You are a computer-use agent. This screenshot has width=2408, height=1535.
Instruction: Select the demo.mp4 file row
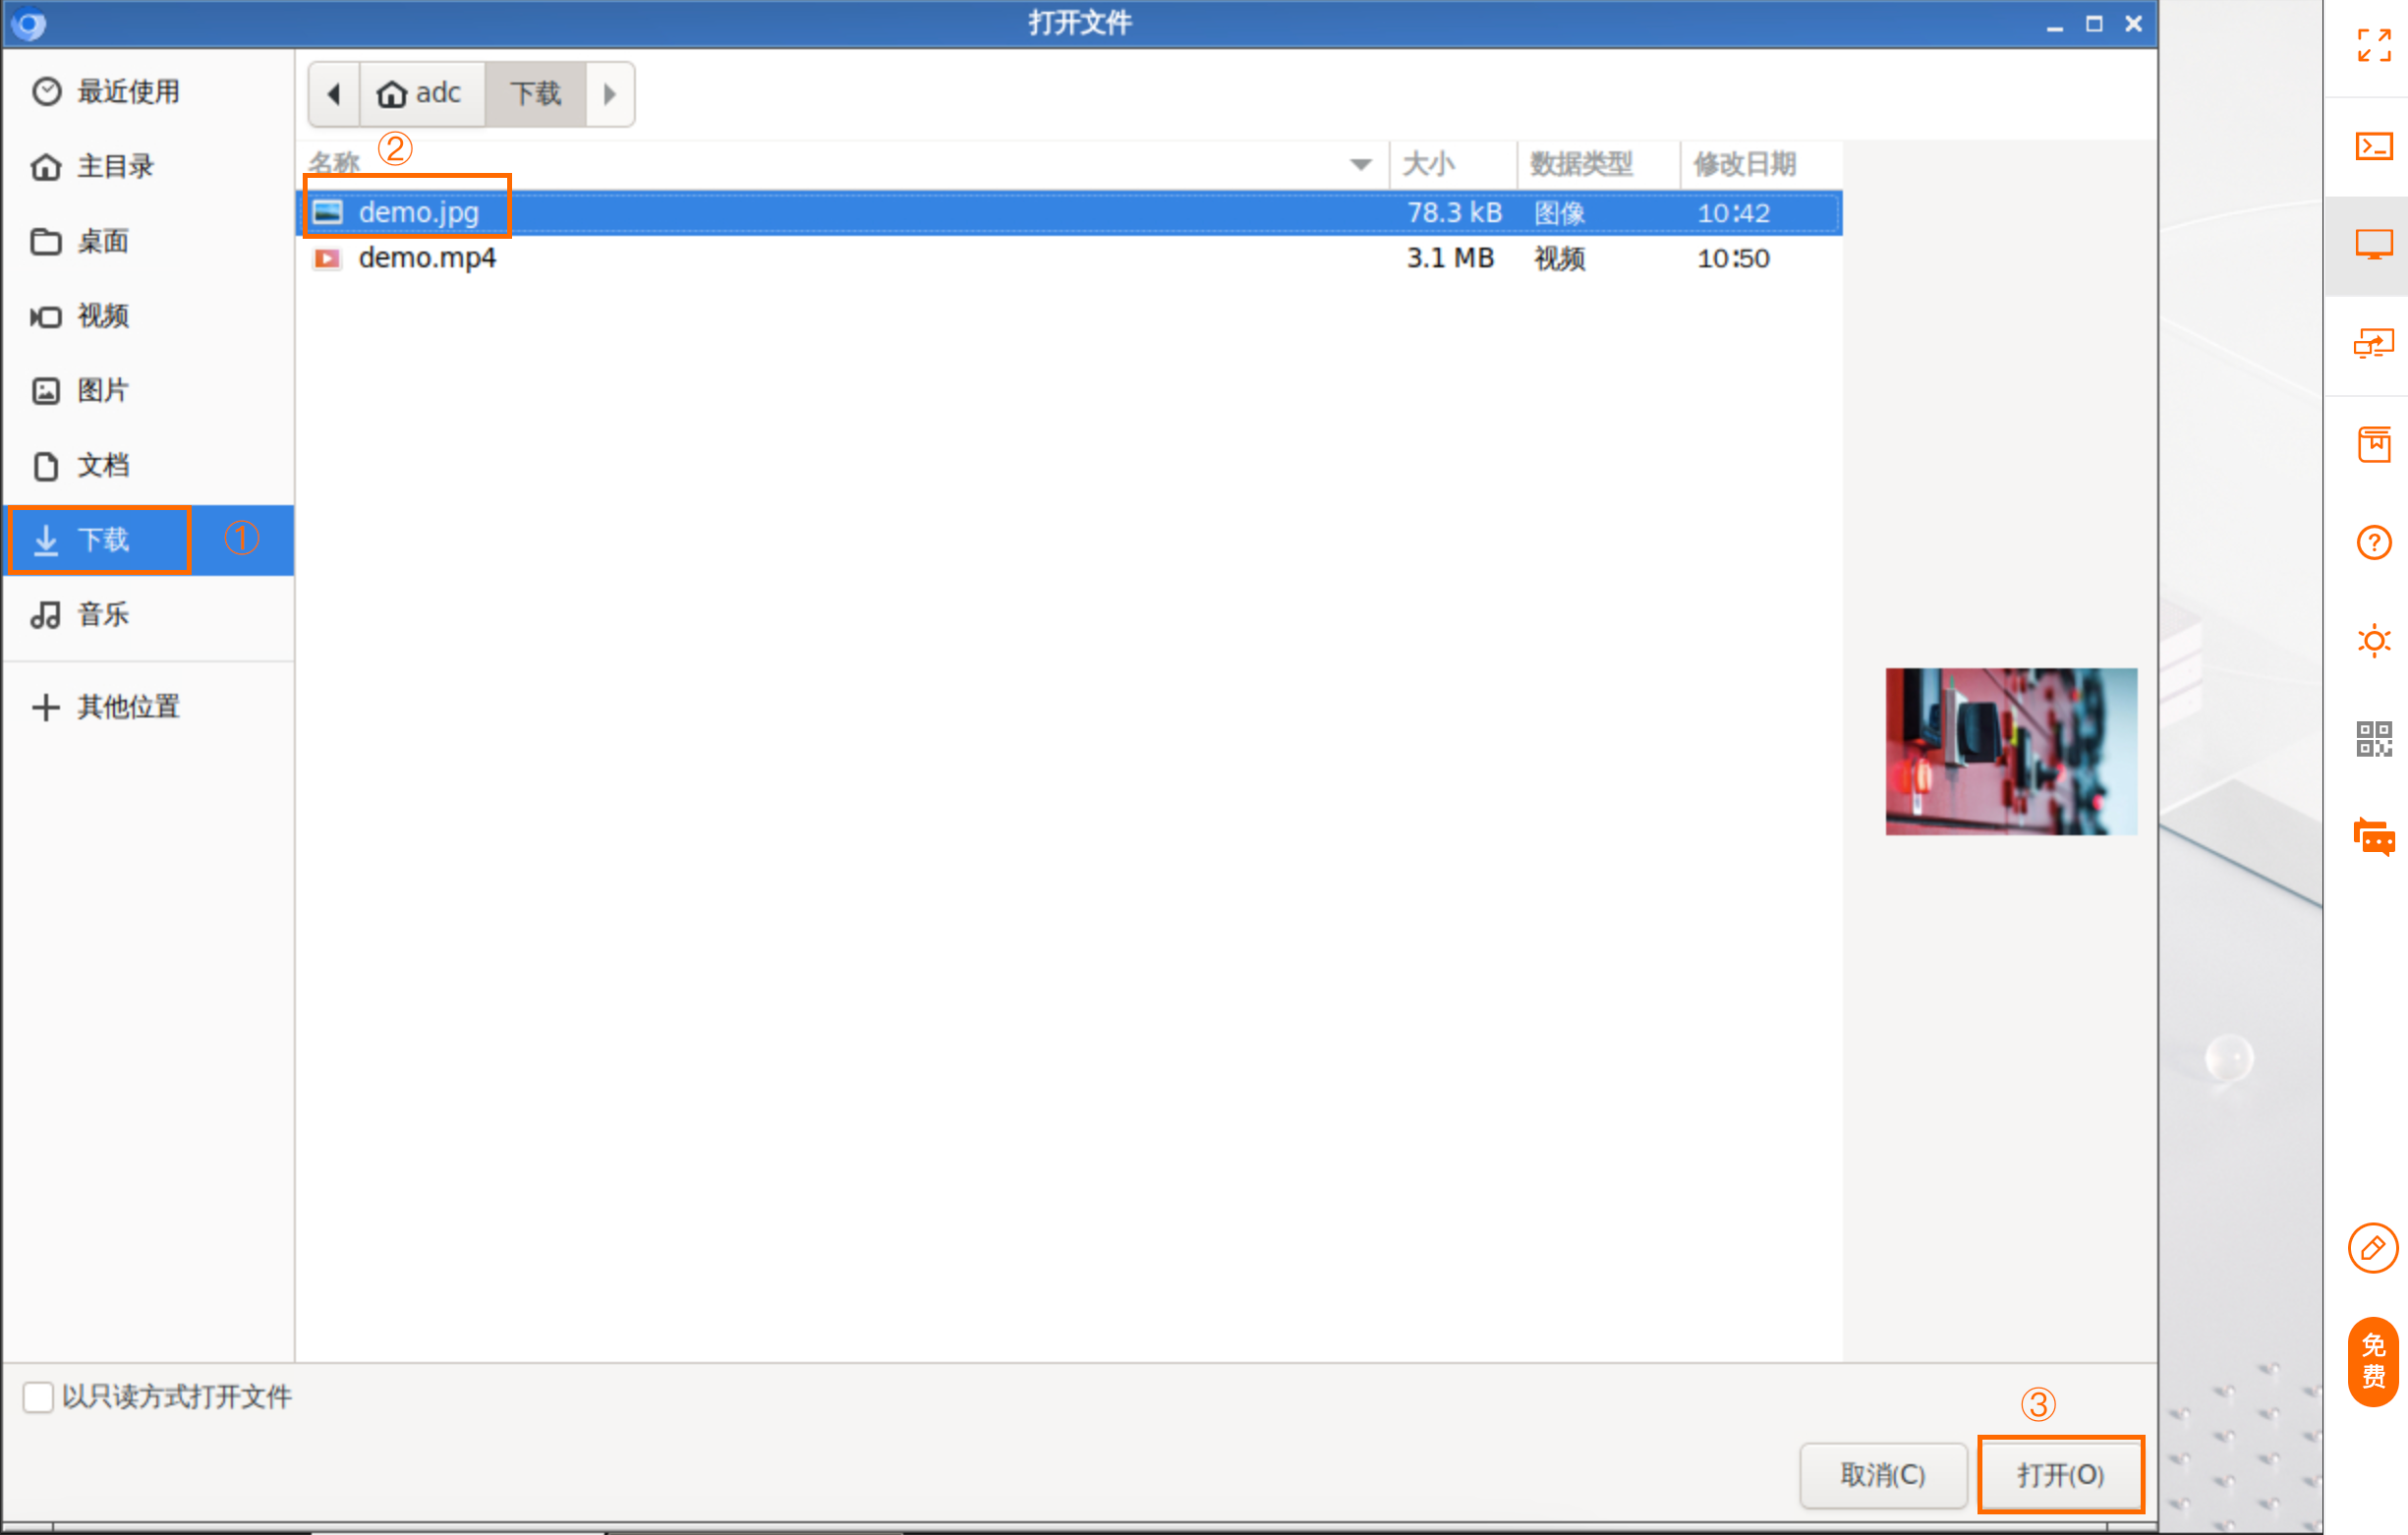point(428,258)
